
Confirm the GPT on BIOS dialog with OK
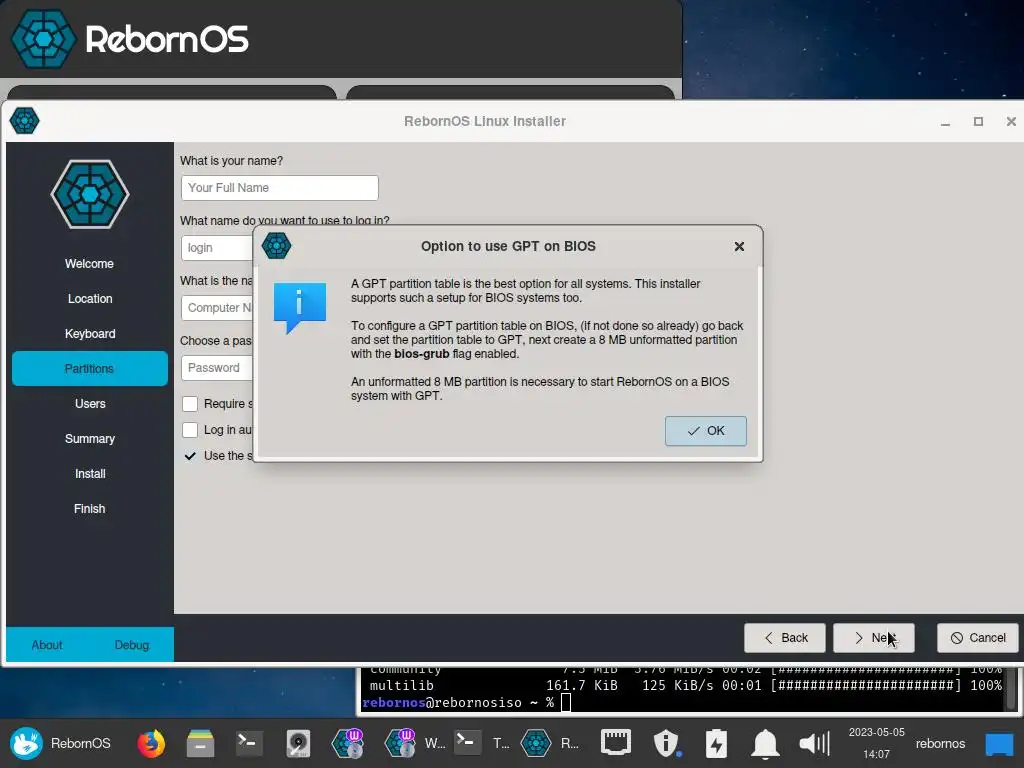click(705, 431)
